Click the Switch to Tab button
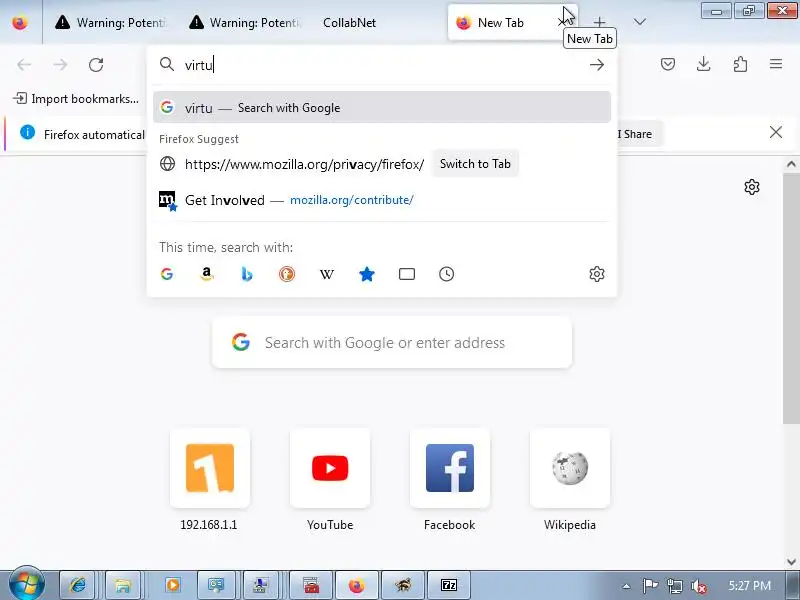The width and height of the screenshot is (800, 600). (475, 164)
